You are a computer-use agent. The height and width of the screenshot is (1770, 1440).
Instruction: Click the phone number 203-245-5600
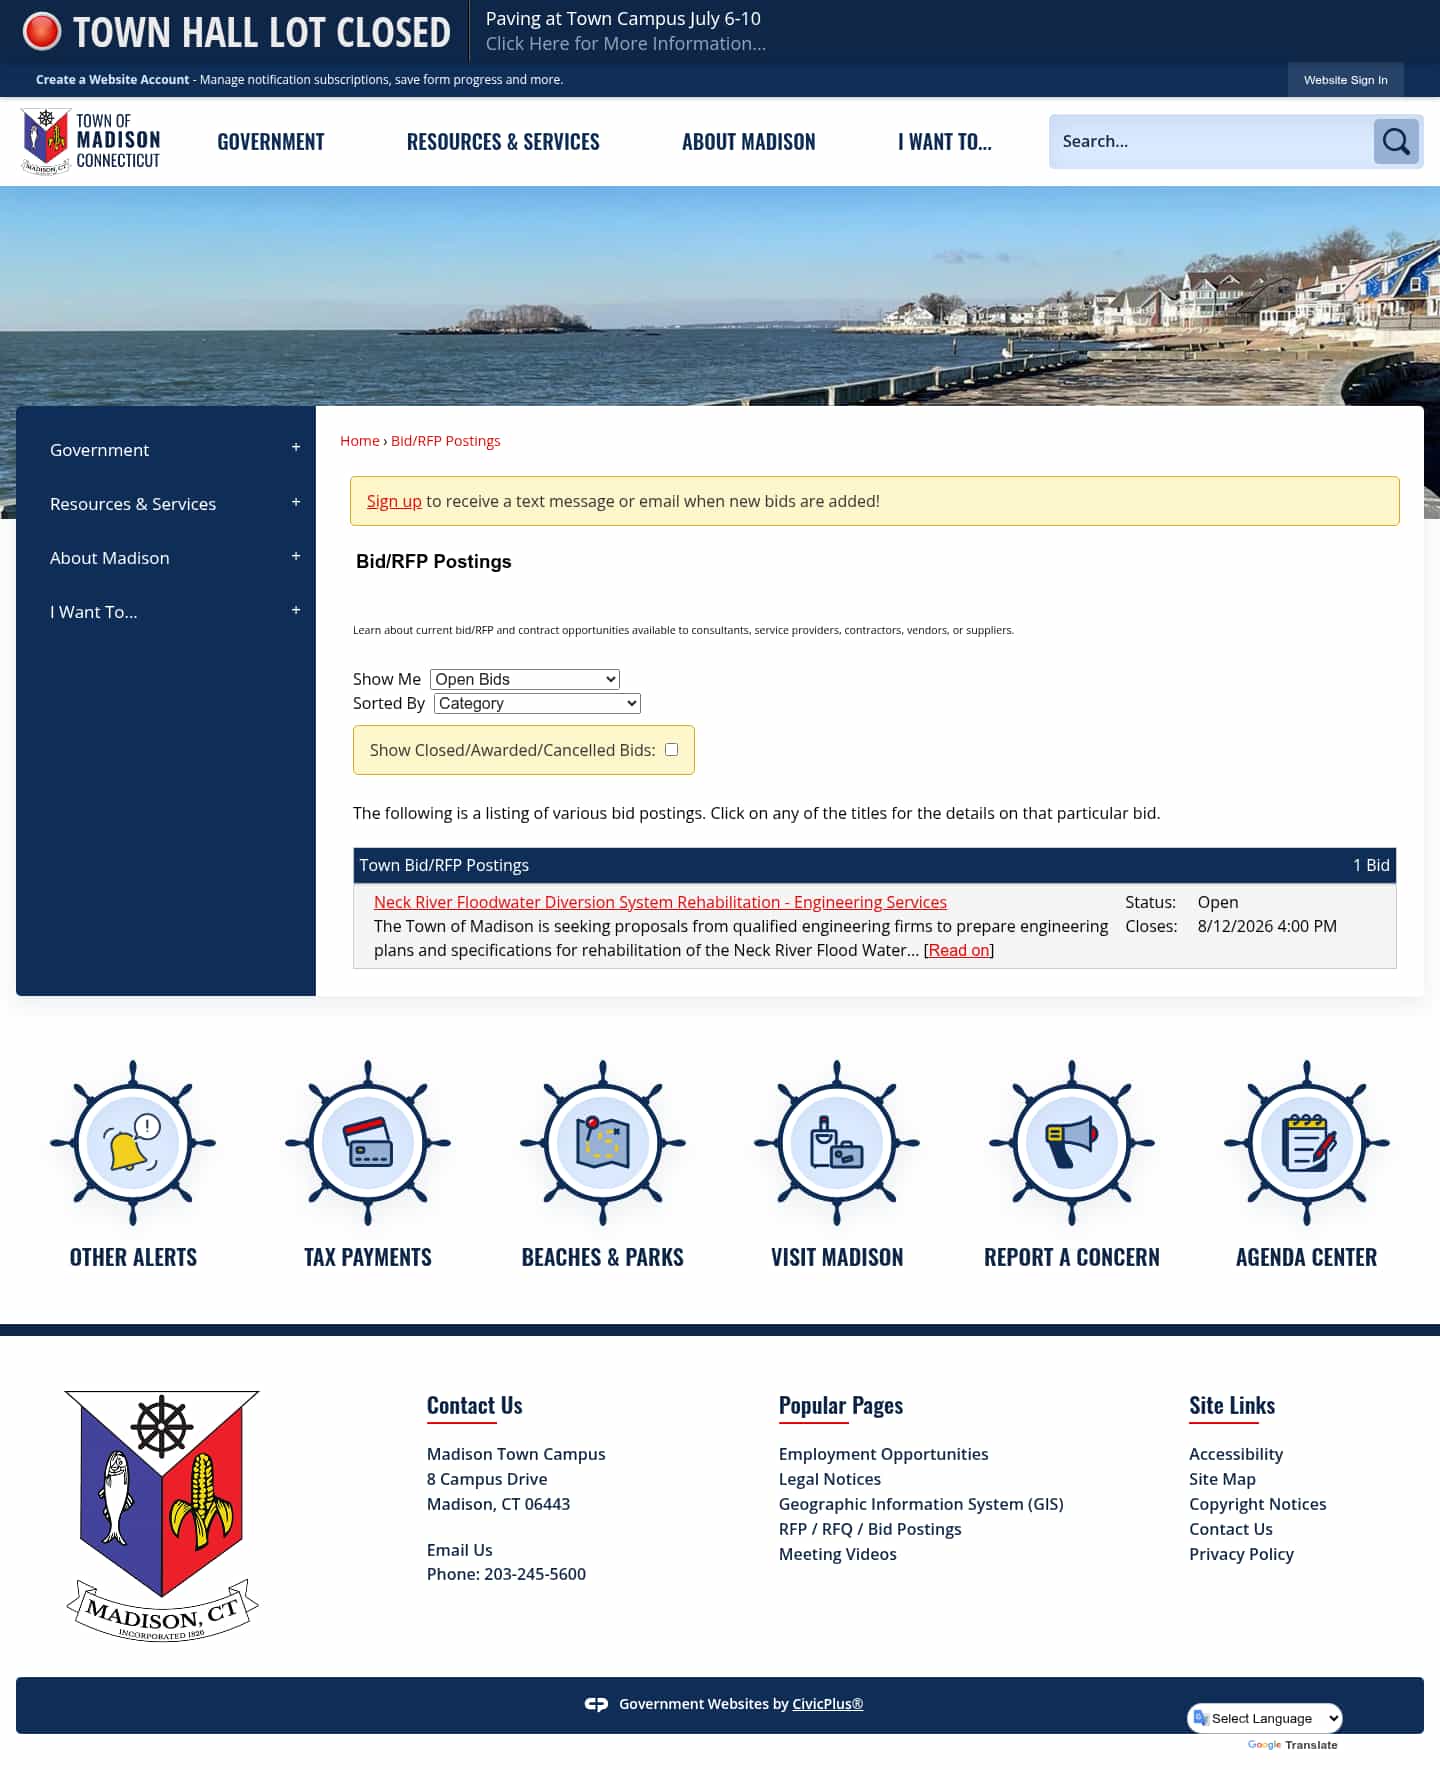[535, 1574]
